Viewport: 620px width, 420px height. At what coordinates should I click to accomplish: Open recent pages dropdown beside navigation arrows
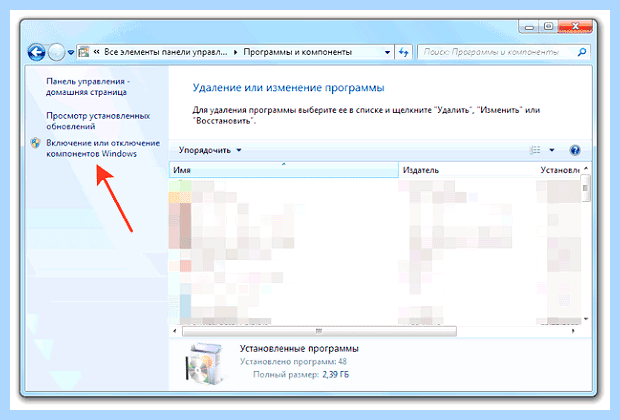70,52
